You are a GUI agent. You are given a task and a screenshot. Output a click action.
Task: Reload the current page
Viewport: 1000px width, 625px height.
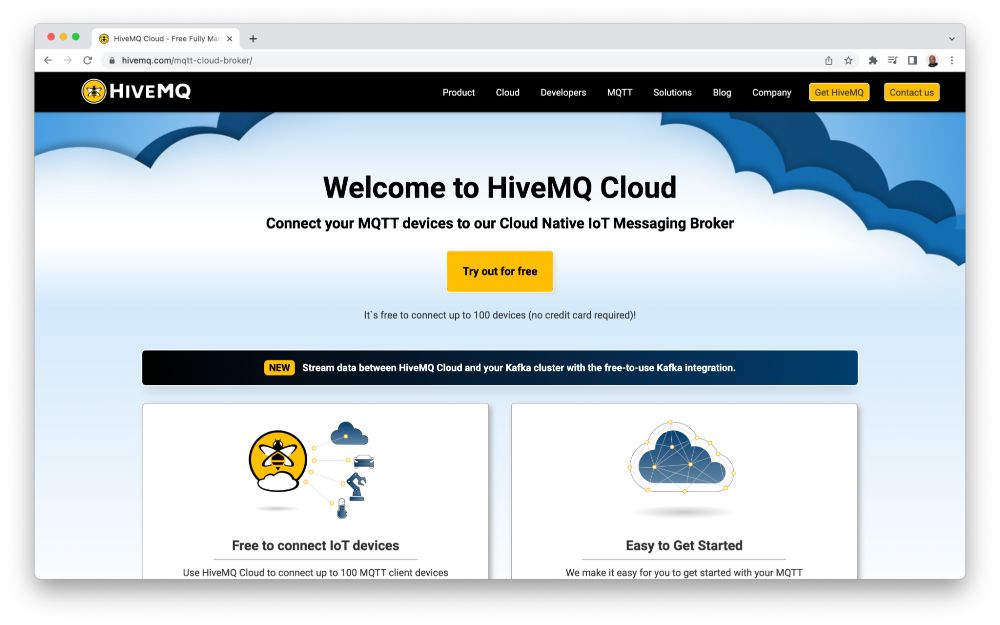[x=87, y=60]
